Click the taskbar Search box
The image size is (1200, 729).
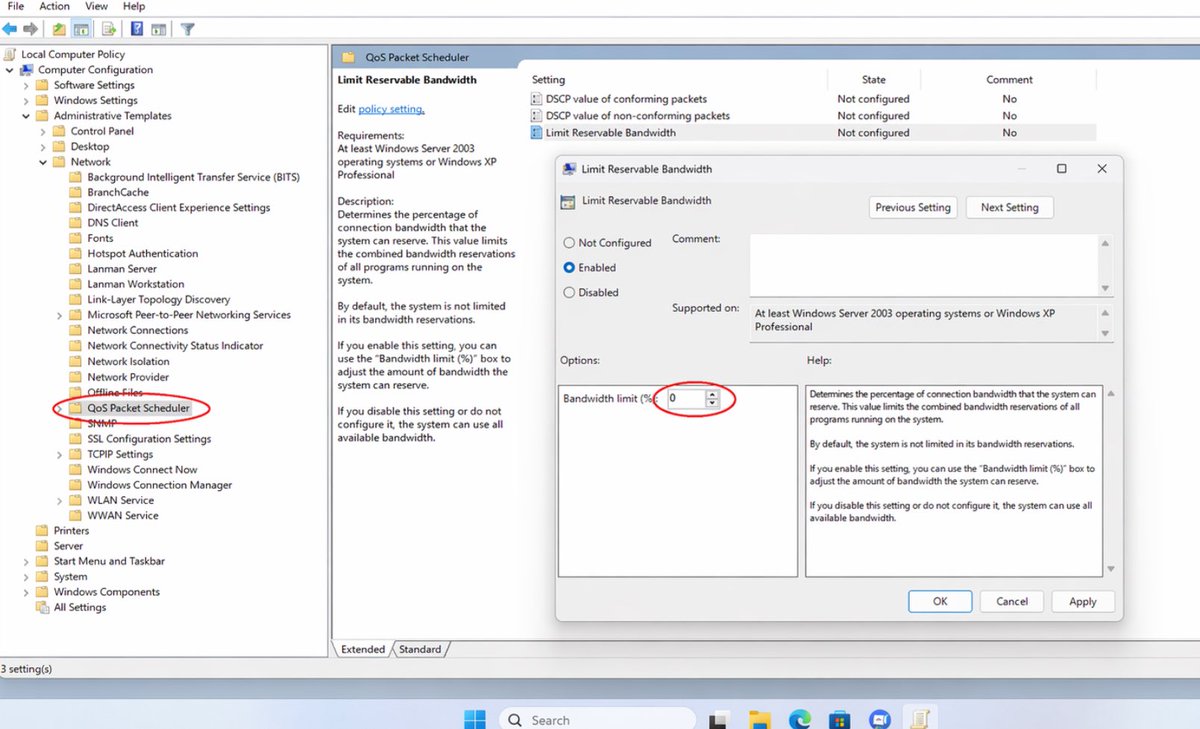pos(596,719)
